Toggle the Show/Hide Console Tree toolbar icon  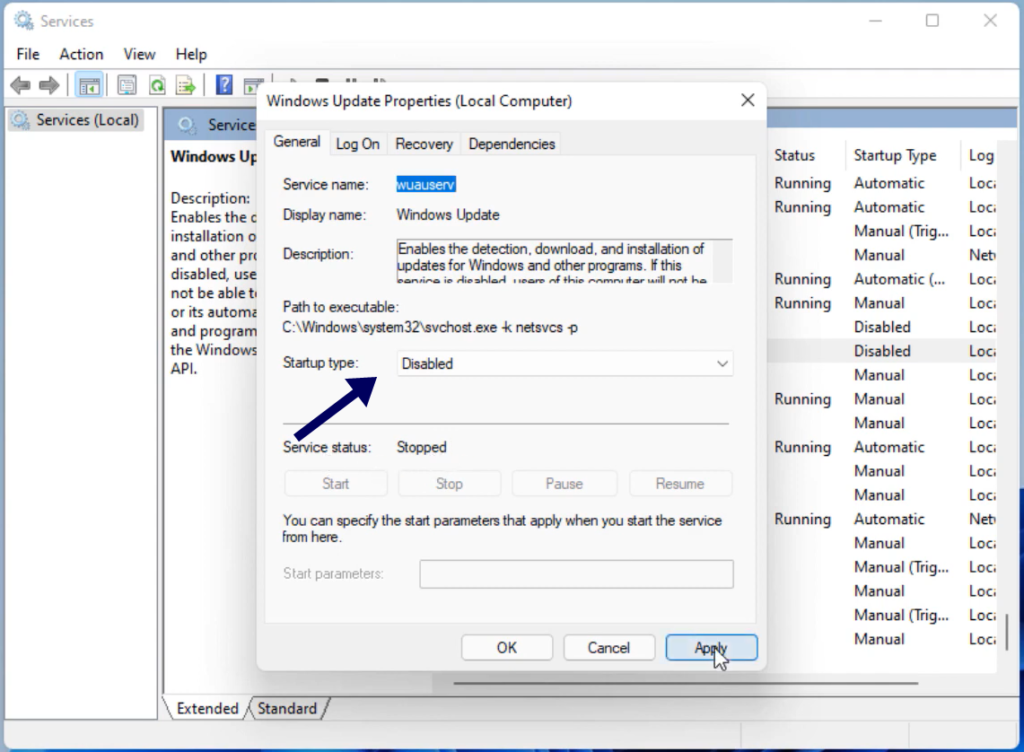(x=89, y=84)
